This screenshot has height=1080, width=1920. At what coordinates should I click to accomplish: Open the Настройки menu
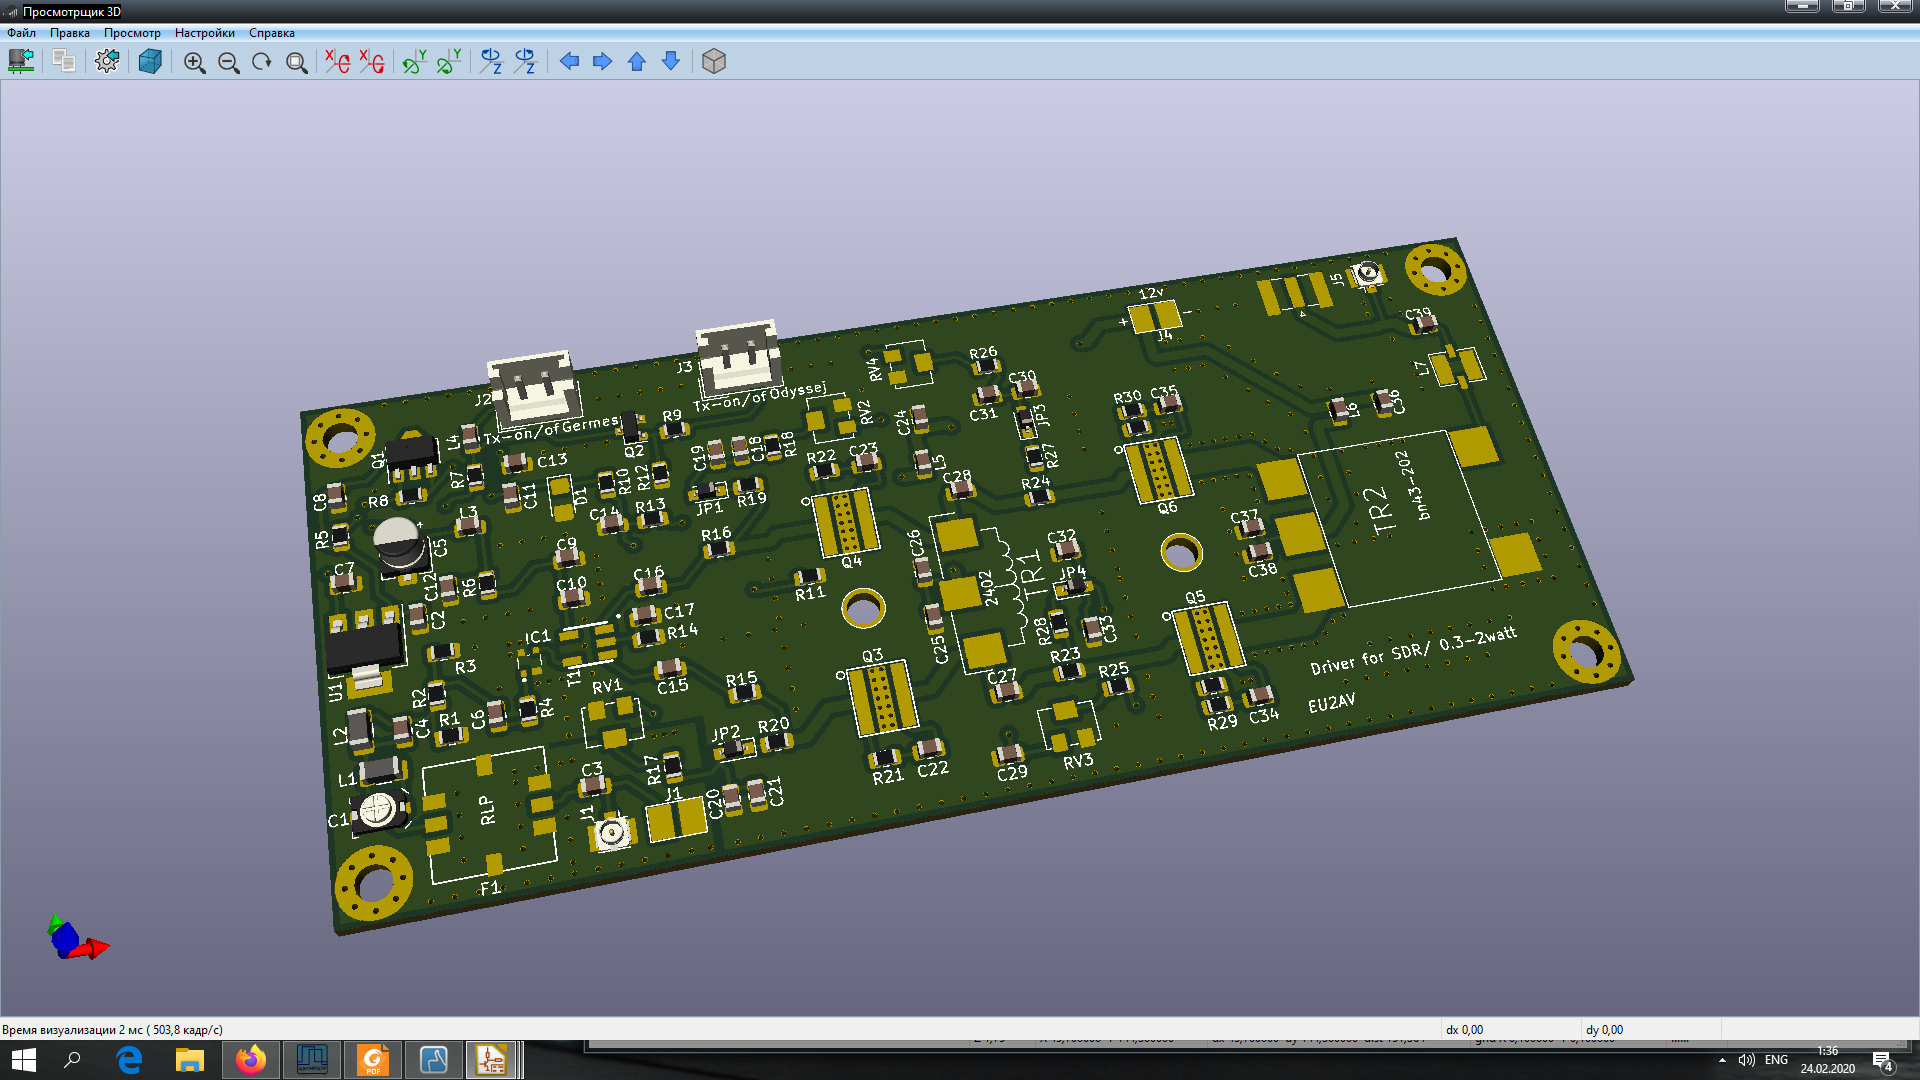[x=204, y=33]
